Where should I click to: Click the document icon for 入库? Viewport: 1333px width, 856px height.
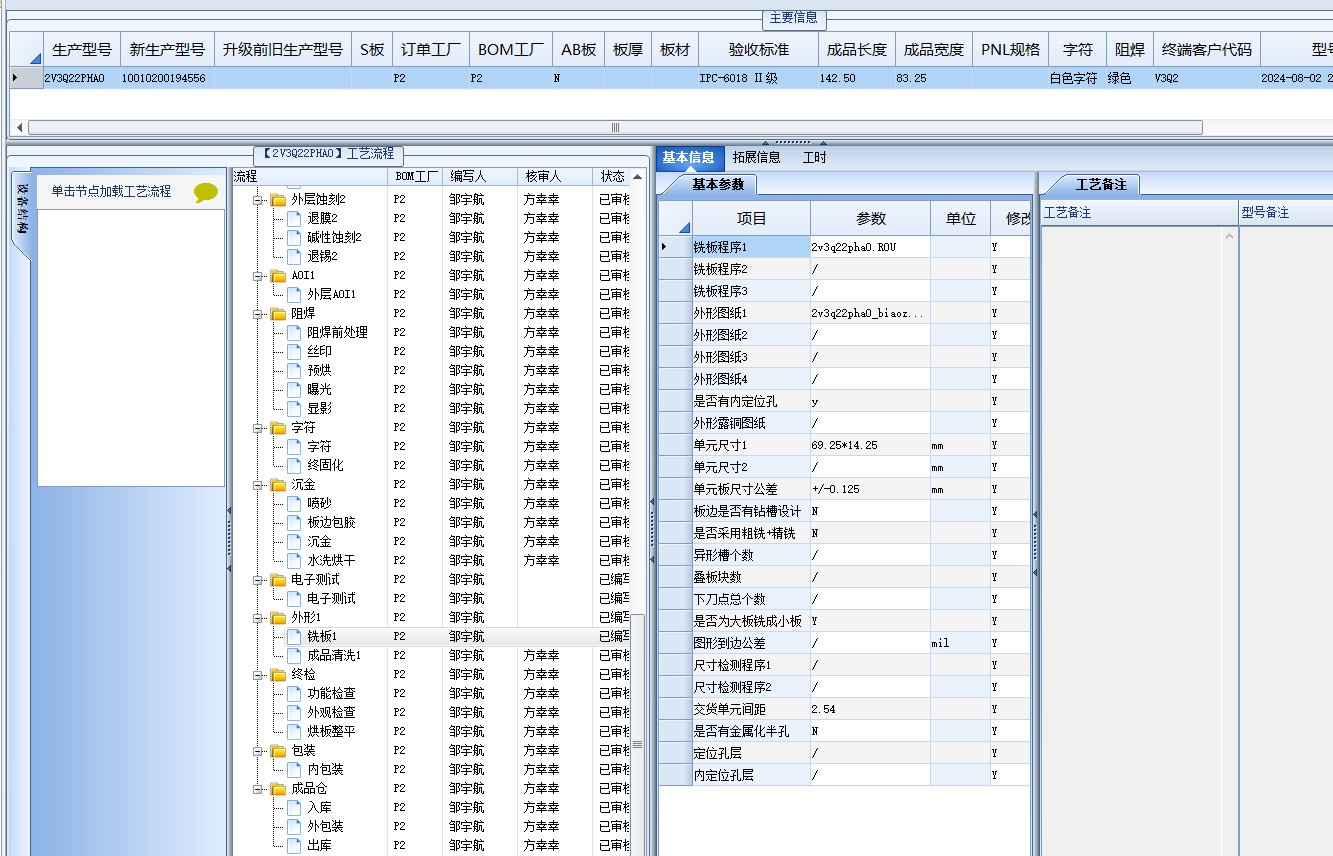294,808
